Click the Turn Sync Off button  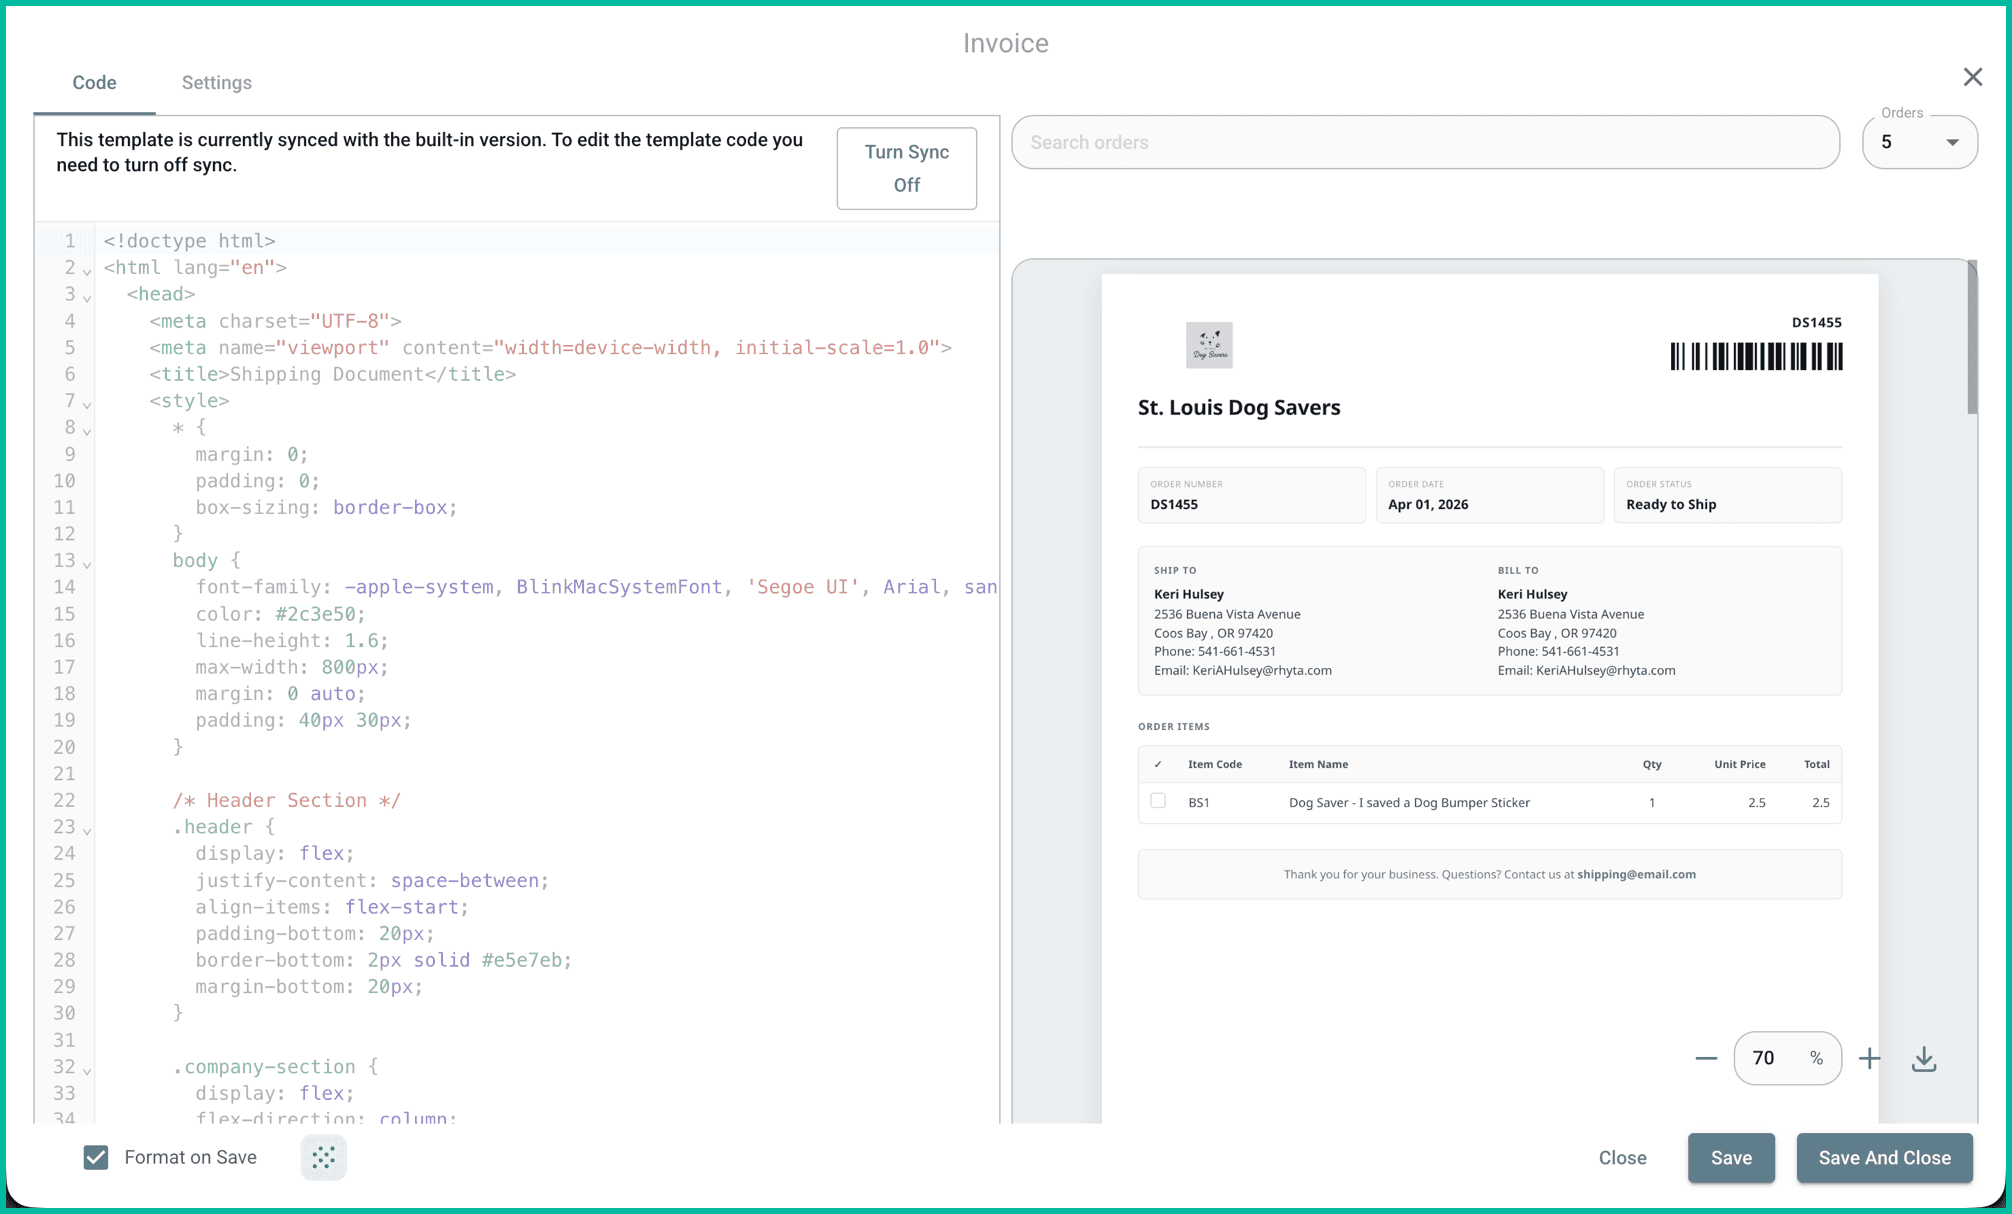(906, 168)
